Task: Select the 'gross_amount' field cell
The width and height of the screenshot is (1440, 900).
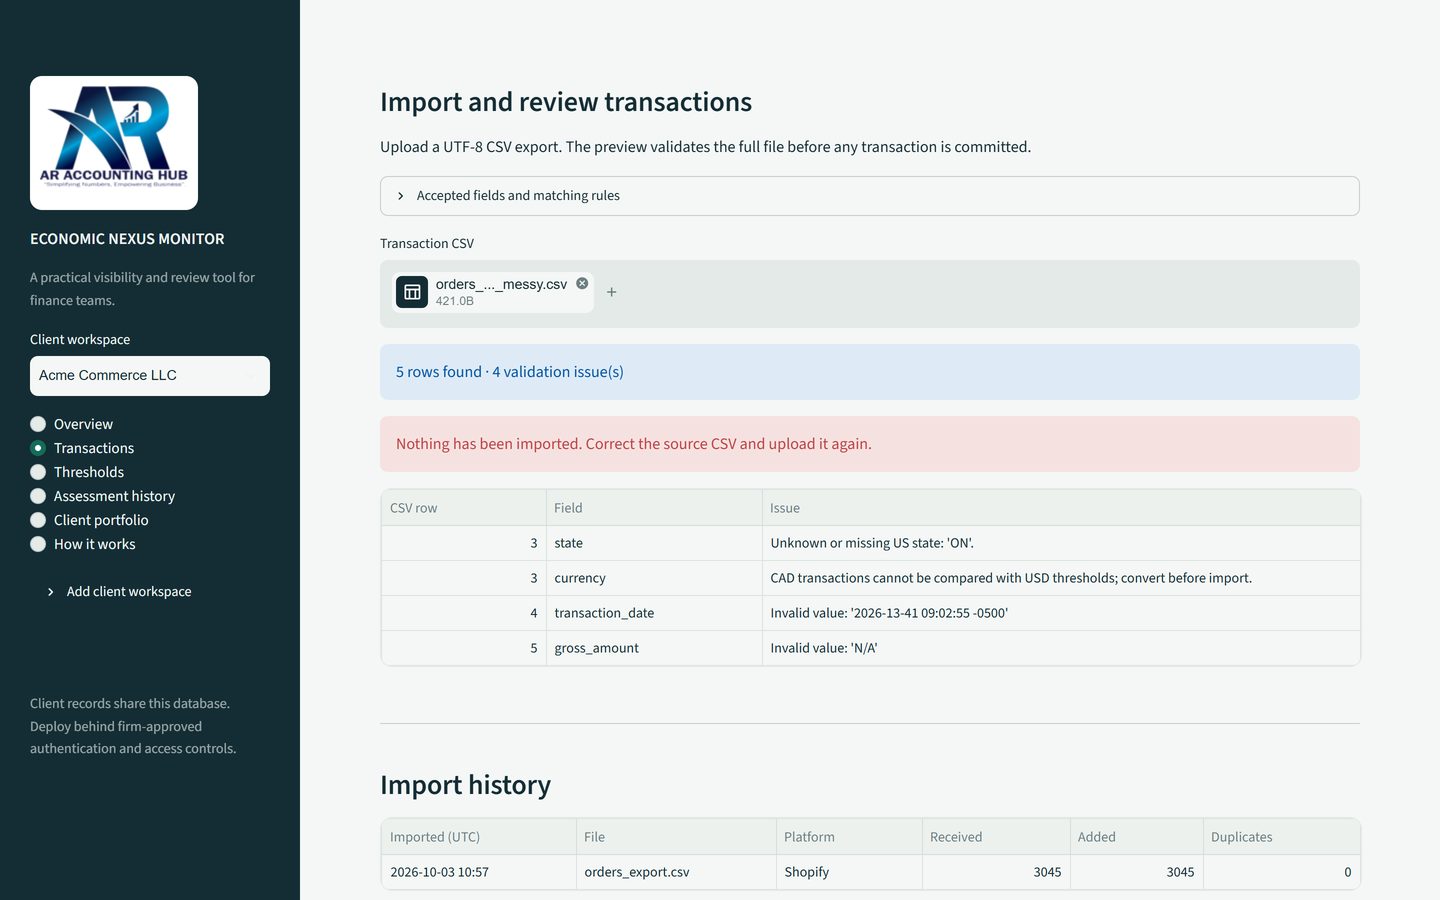Action: (x=654, y=648)
